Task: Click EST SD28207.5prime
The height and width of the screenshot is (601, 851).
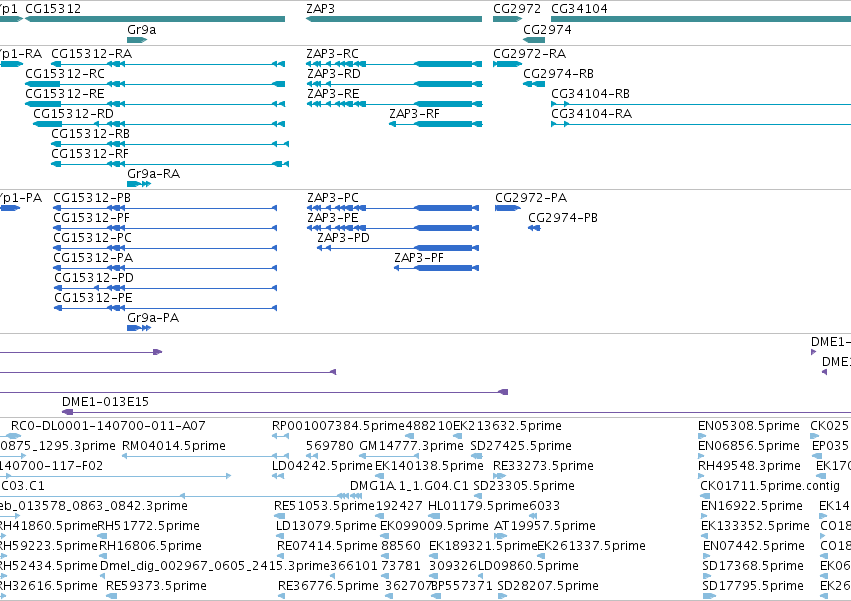Action: [x=548, y=586]
